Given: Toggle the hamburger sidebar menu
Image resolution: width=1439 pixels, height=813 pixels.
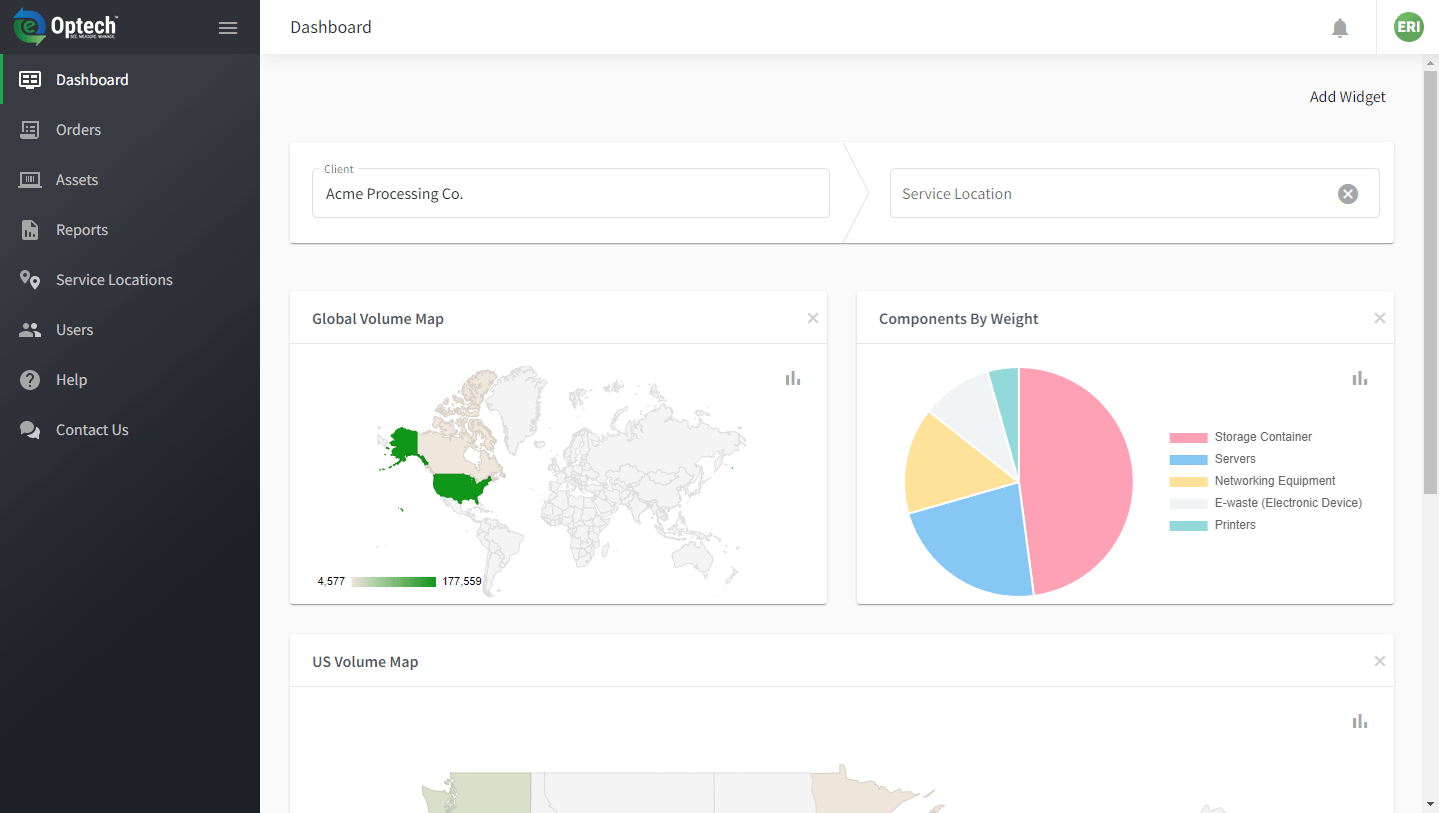Looking at the screenshot, I should 228,28.
